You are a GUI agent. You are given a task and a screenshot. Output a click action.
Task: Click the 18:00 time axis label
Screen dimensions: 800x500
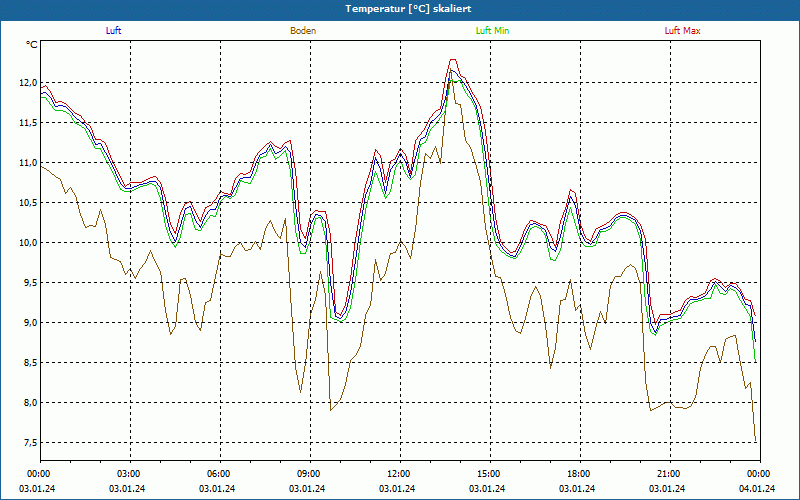[x=580, y=474]
